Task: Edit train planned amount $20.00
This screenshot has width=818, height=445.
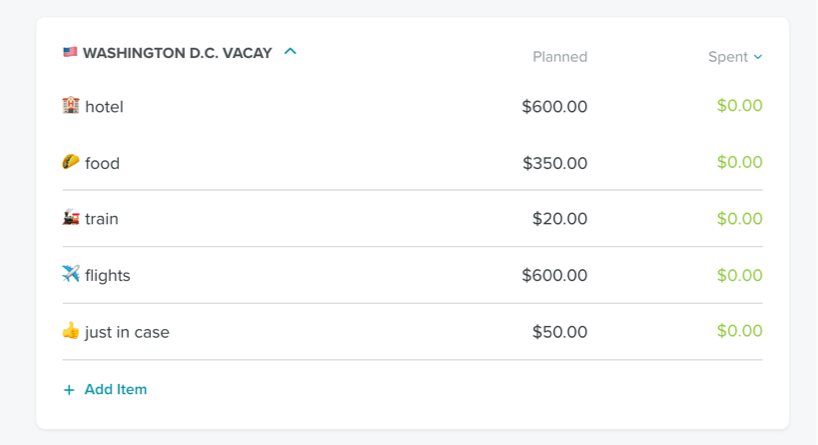Action: click(x=560, y=219)
